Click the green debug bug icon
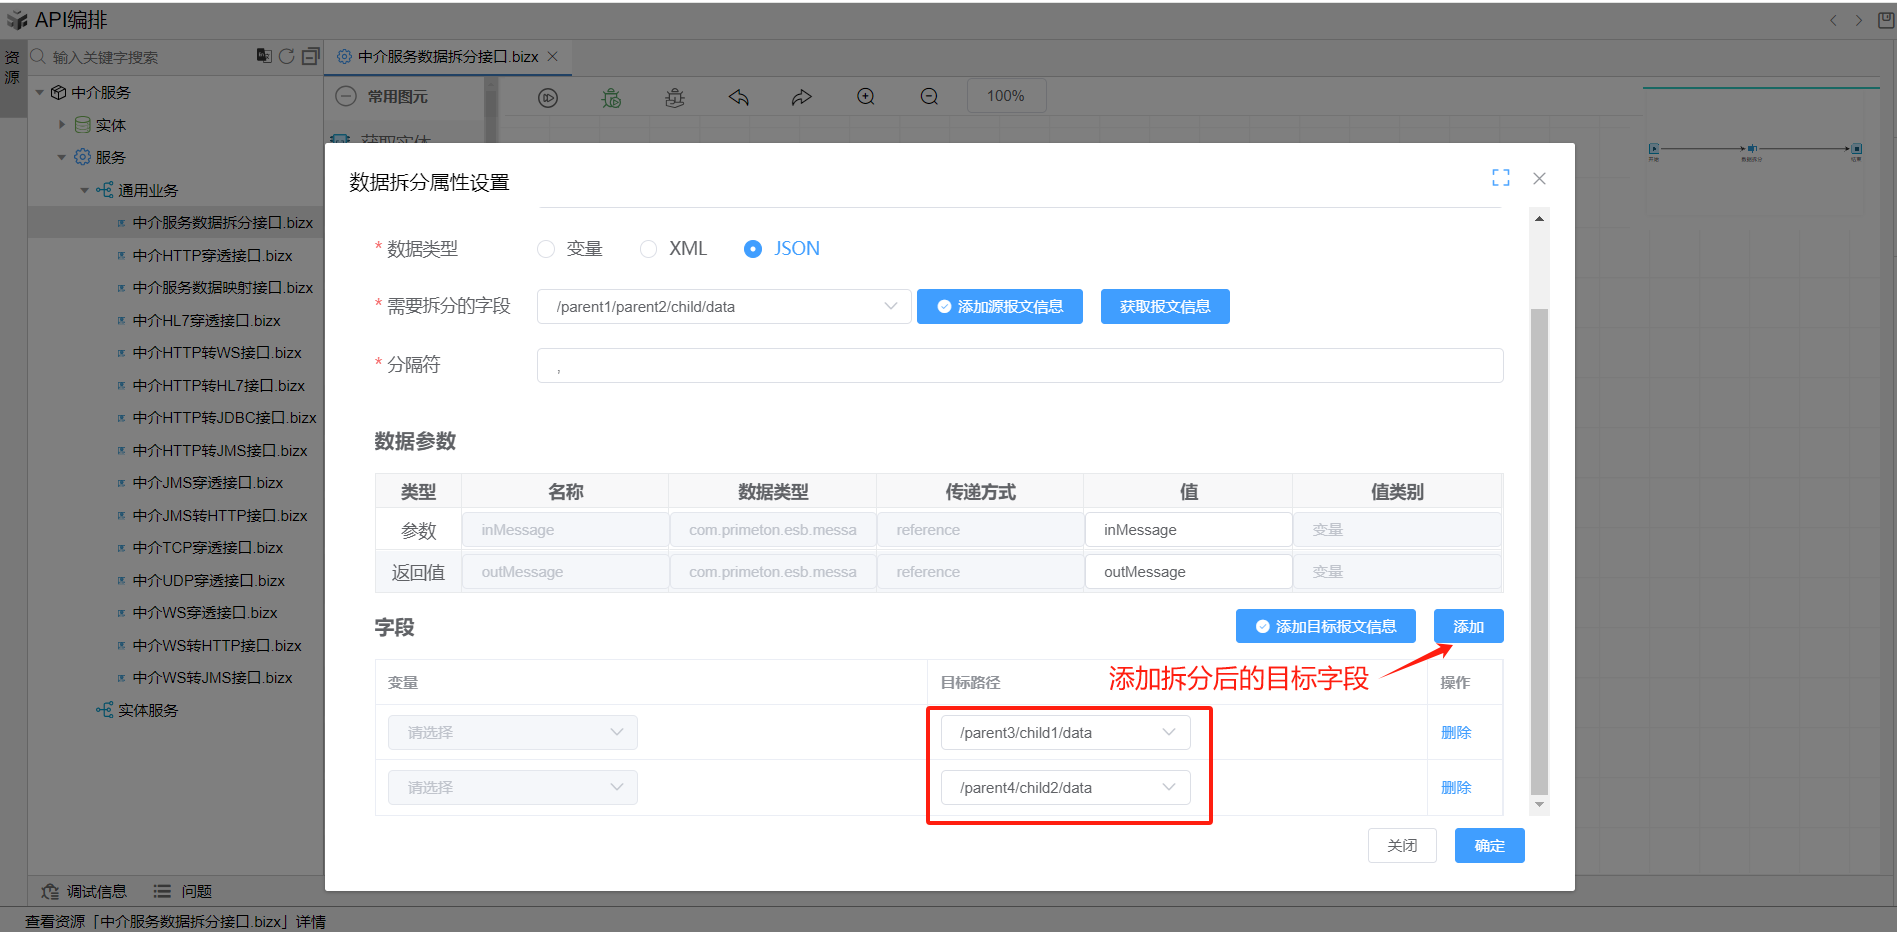 (x=611, y=97)
